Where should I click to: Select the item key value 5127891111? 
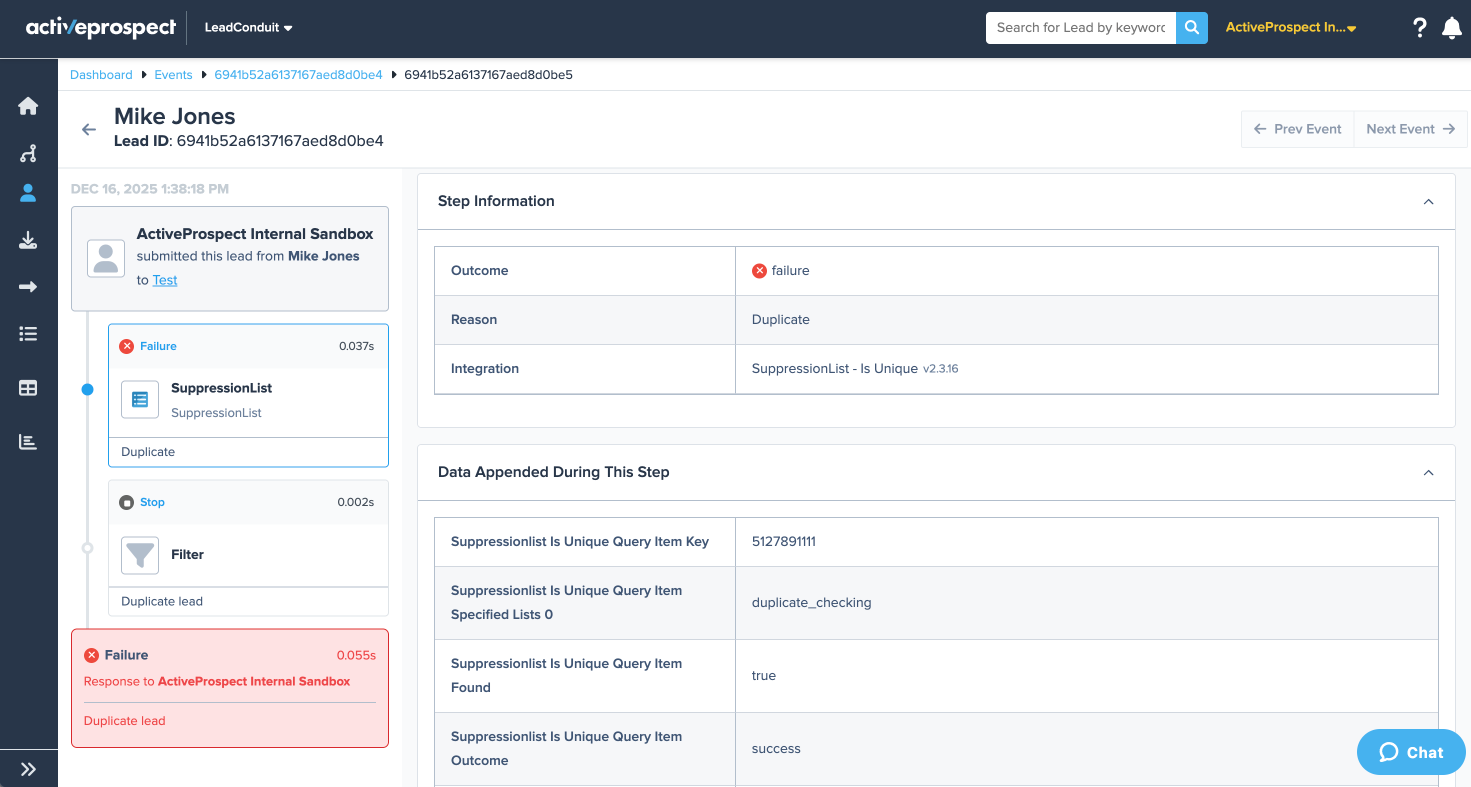(784, 541)
